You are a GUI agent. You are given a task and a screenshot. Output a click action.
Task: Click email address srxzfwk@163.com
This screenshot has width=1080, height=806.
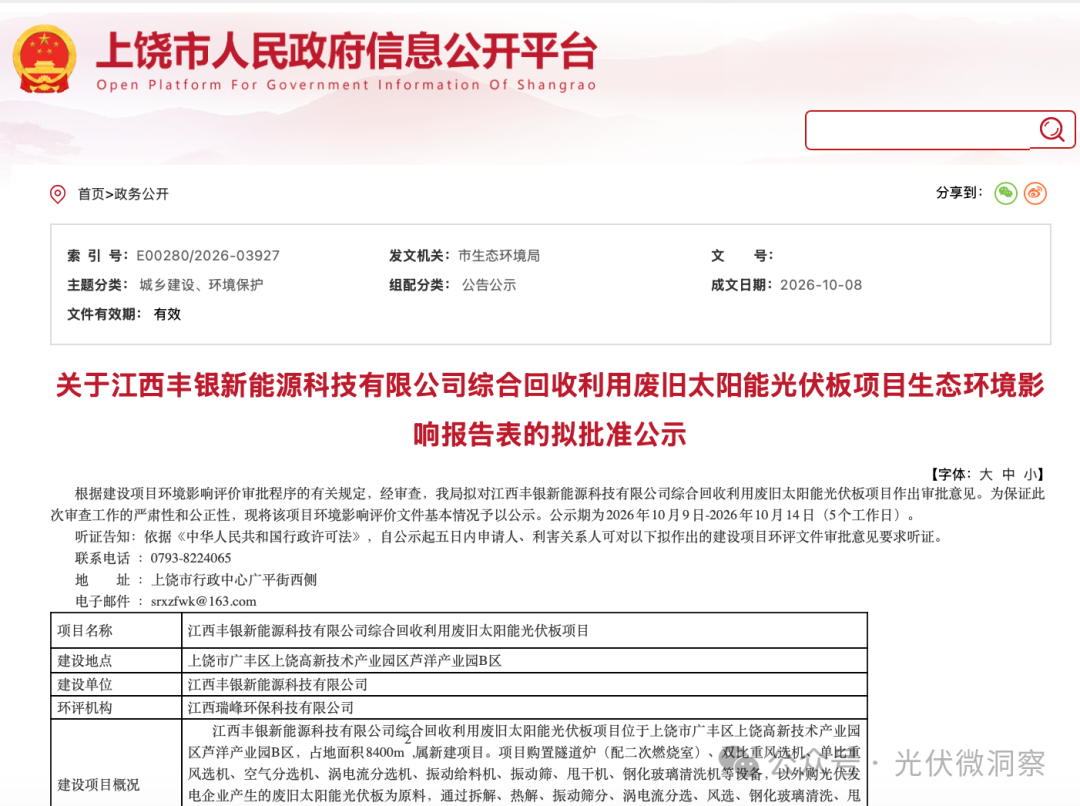coord(203,601)
